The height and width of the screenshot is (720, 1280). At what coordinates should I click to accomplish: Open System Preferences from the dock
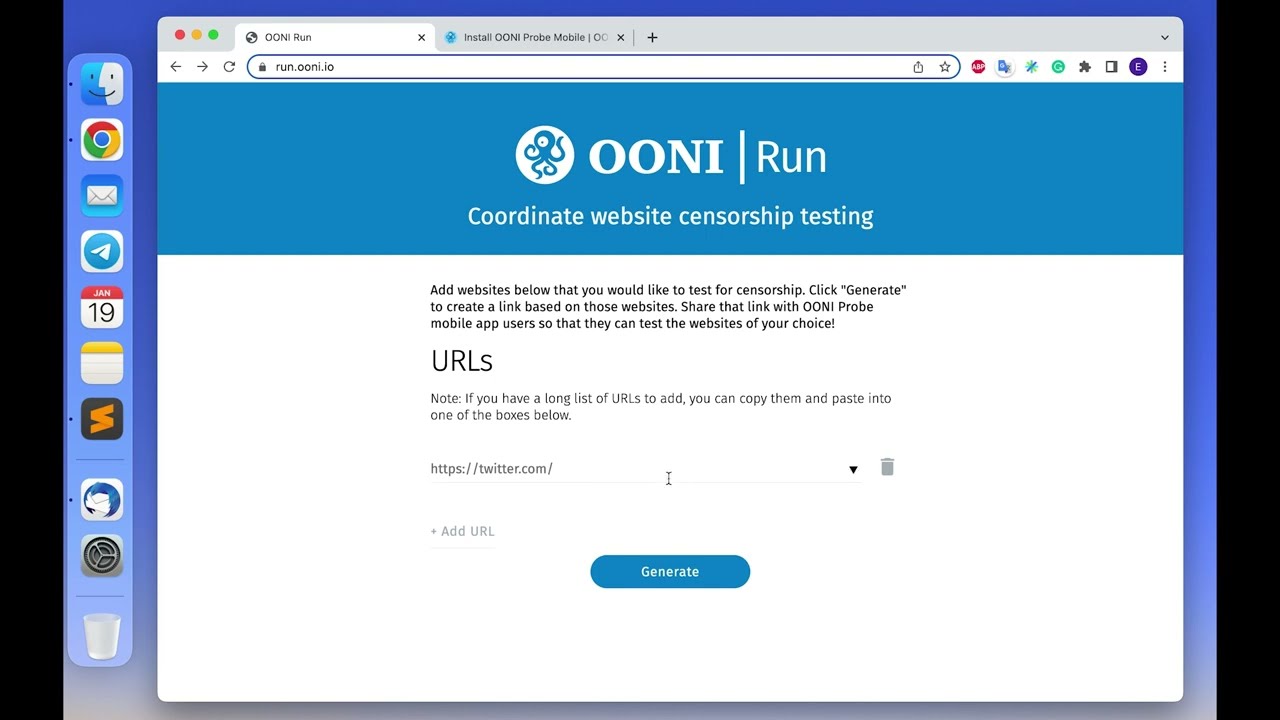point(102,556)
